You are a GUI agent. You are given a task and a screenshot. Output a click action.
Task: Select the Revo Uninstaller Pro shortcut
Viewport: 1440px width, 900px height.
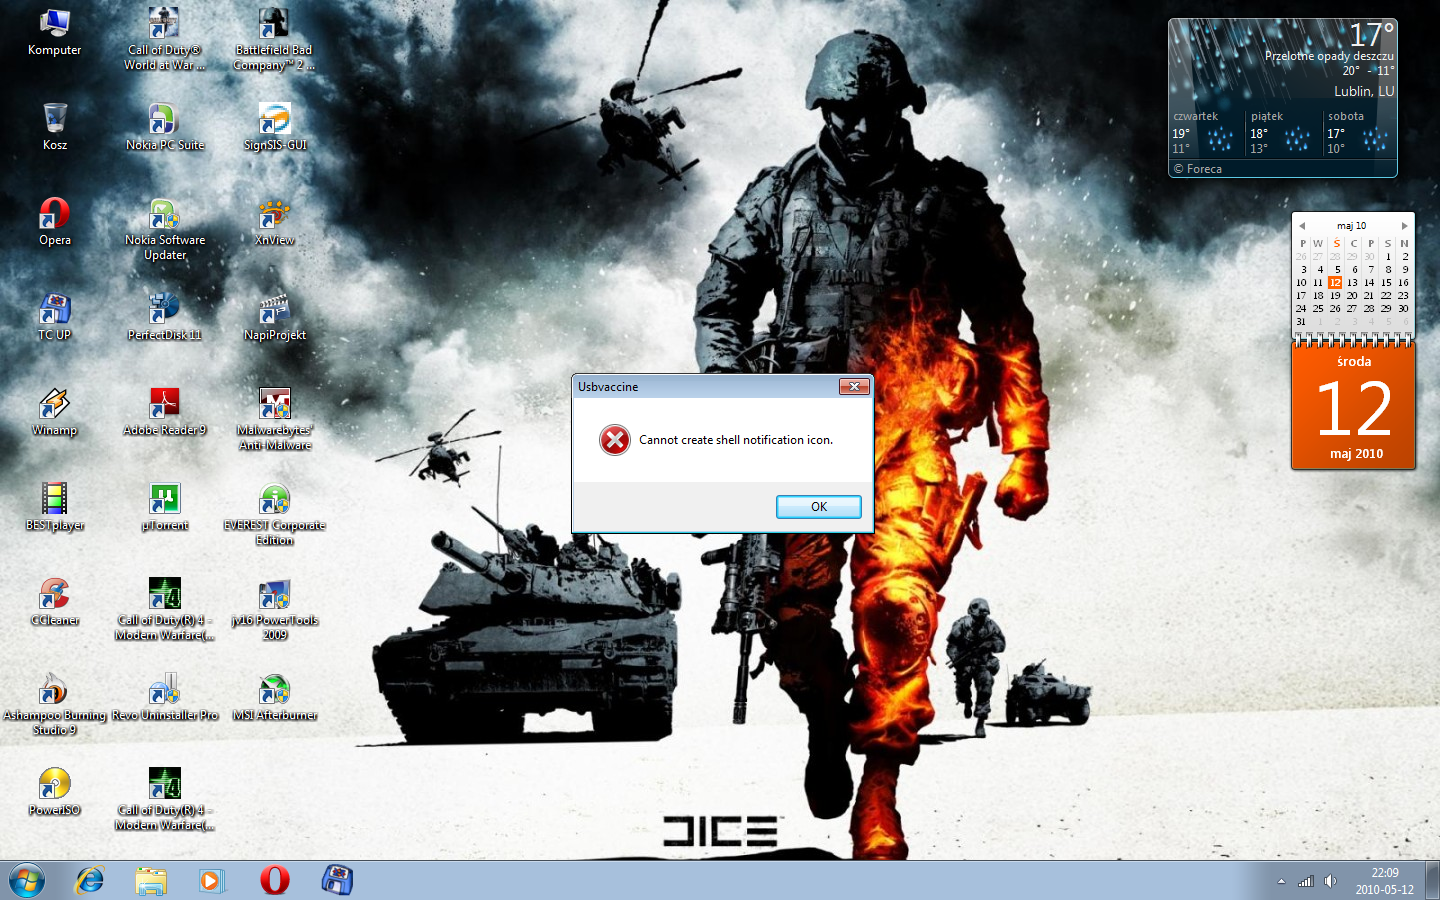coord(165,697)
